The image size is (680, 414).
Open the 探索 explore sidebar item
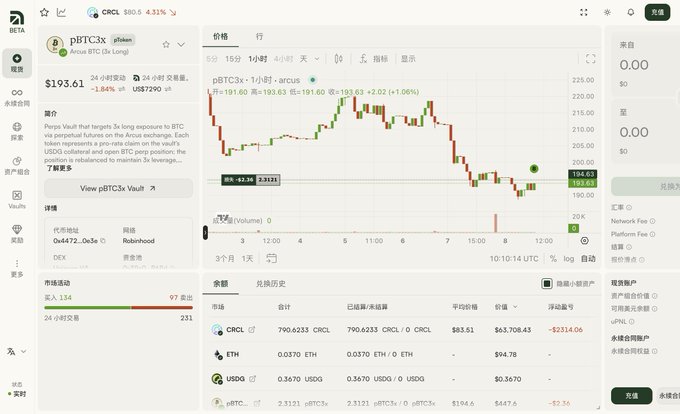click(17, 131)
